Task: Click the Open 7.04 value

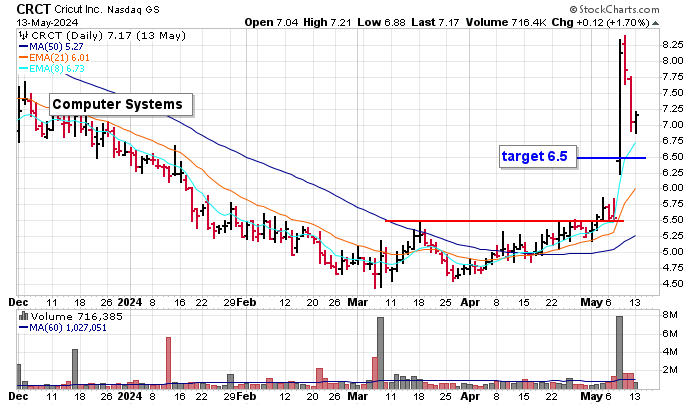Action: pyautogui.click(x=271, y=22)
